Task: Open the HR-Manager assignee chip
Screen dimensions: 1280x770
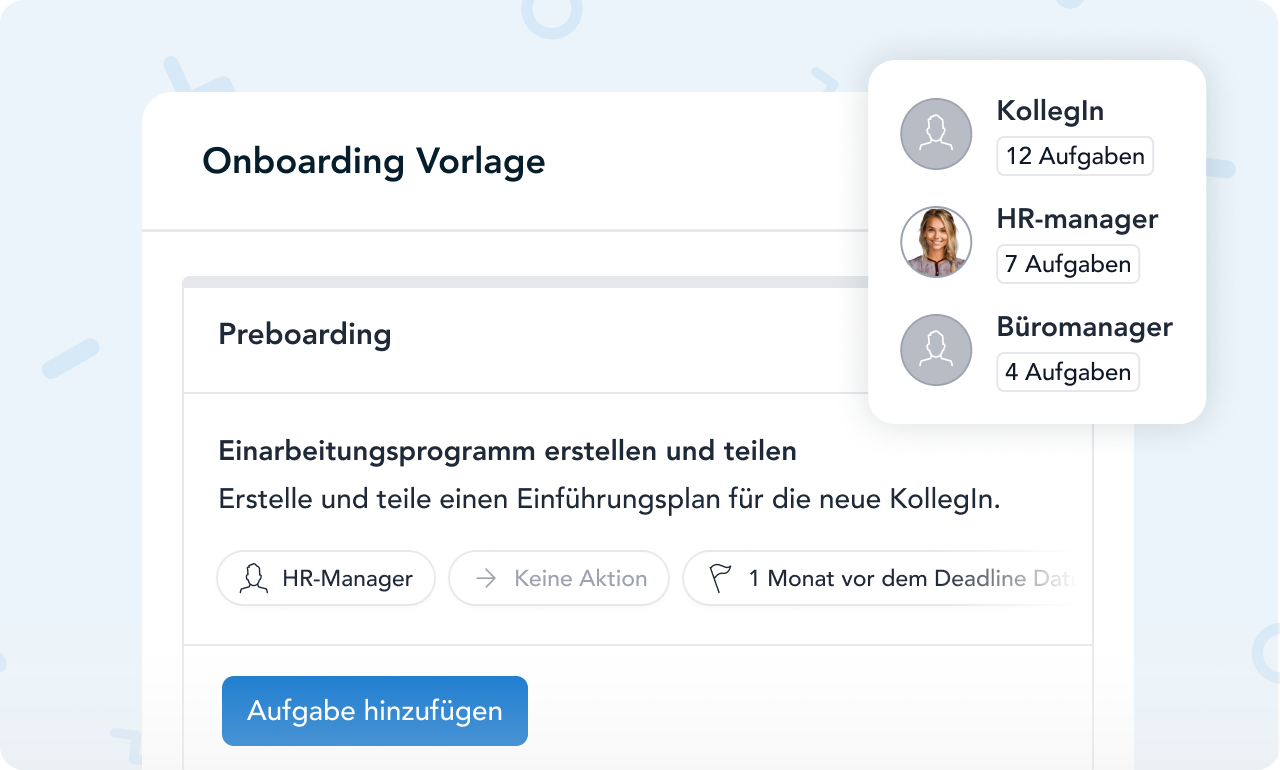Action: pos(326,578)
